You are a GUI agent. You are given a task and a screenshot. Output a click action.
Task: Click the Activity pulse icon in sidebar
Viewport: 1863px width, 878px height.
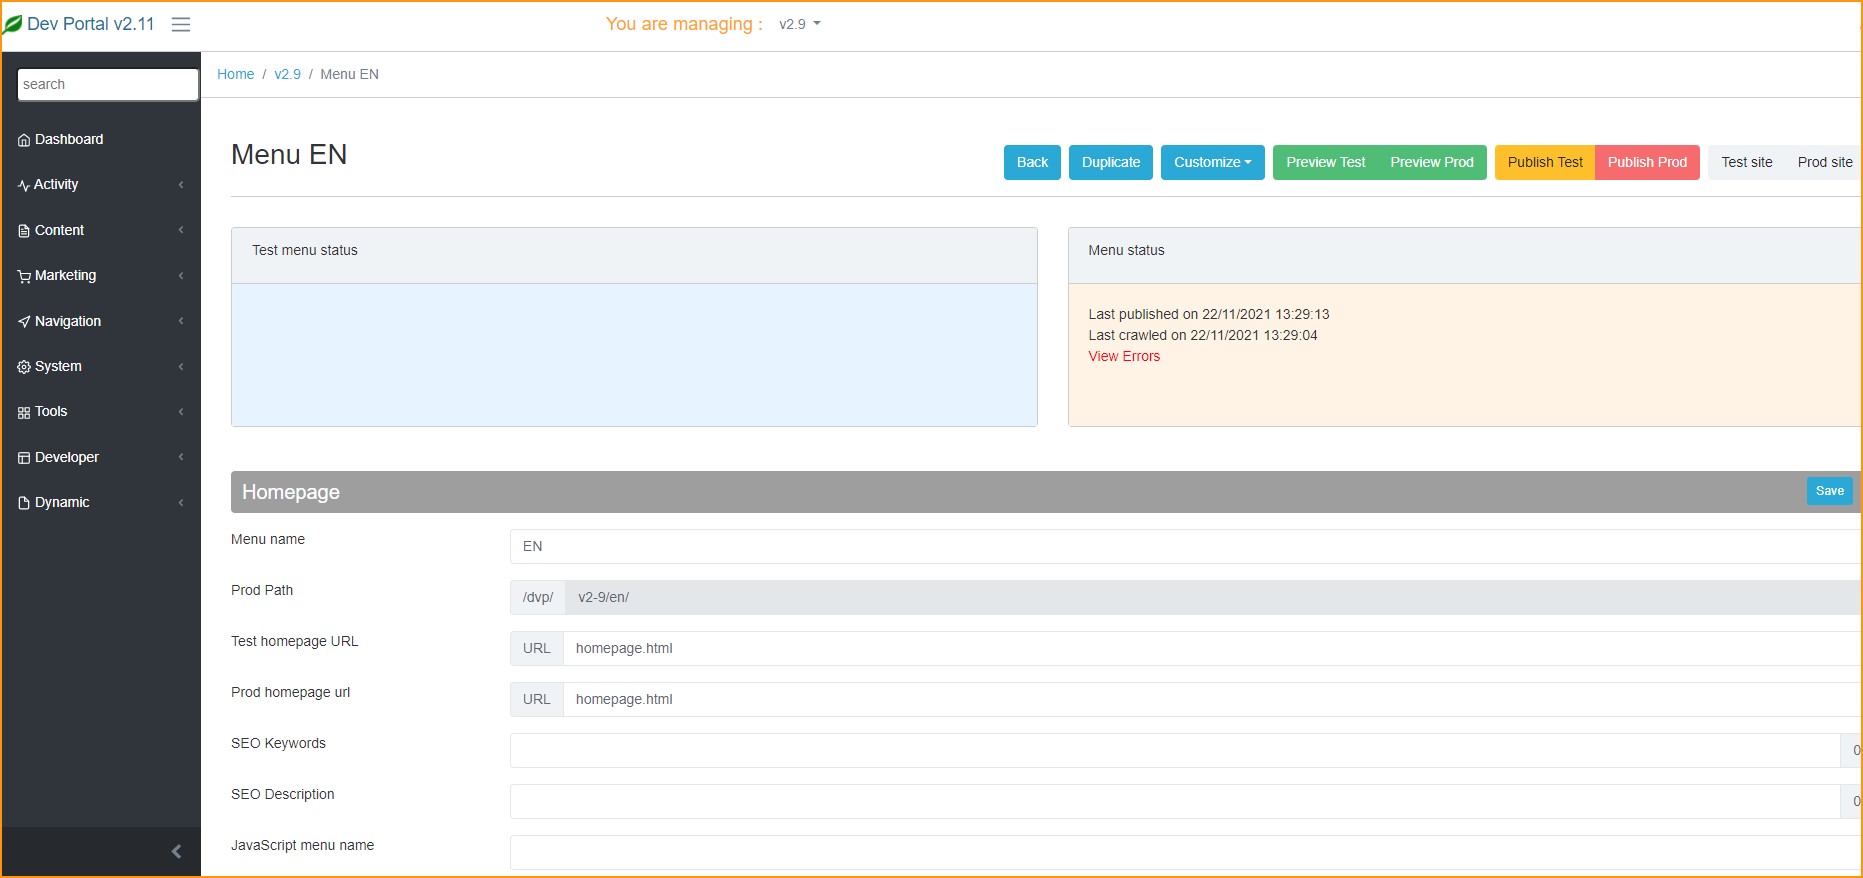coord(24,185)
